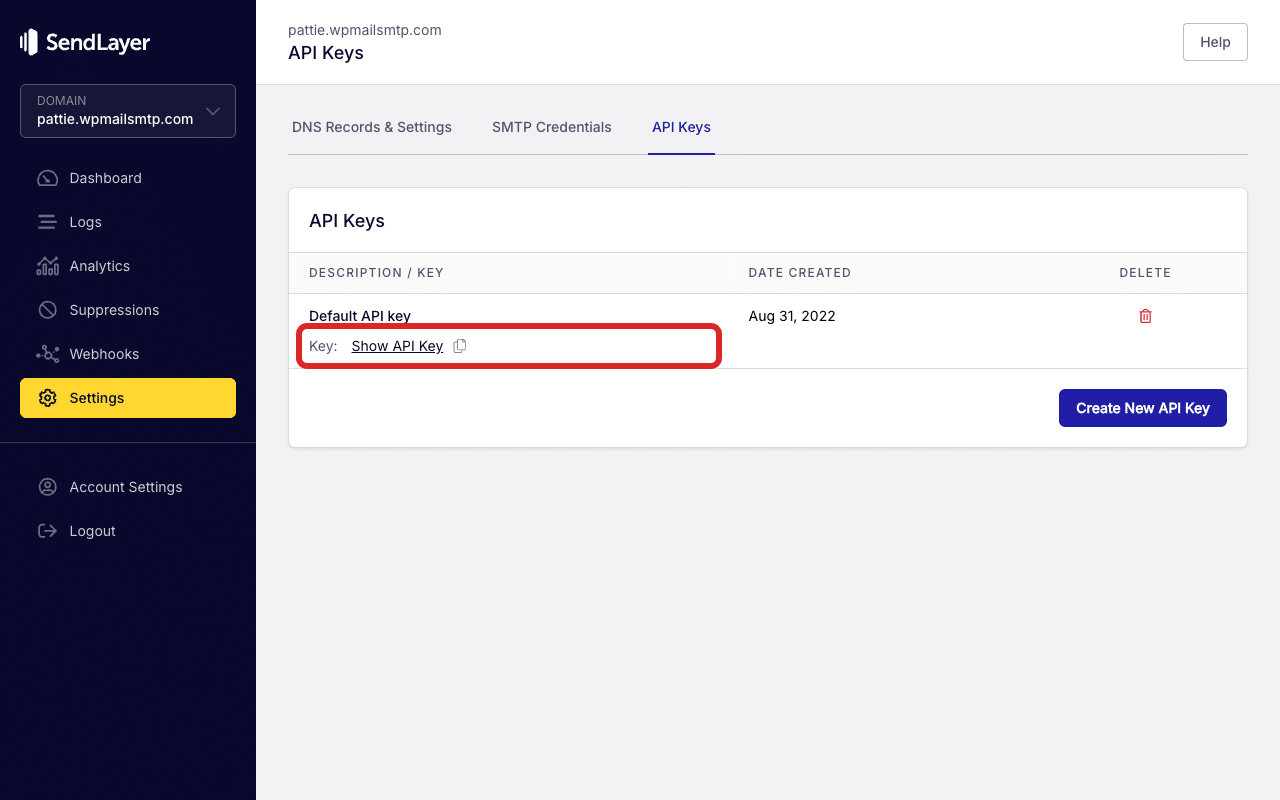This screenshot has height=800, width=1280.
Task: Switch to SMTP Credentials tab
Action: [552, 127]
